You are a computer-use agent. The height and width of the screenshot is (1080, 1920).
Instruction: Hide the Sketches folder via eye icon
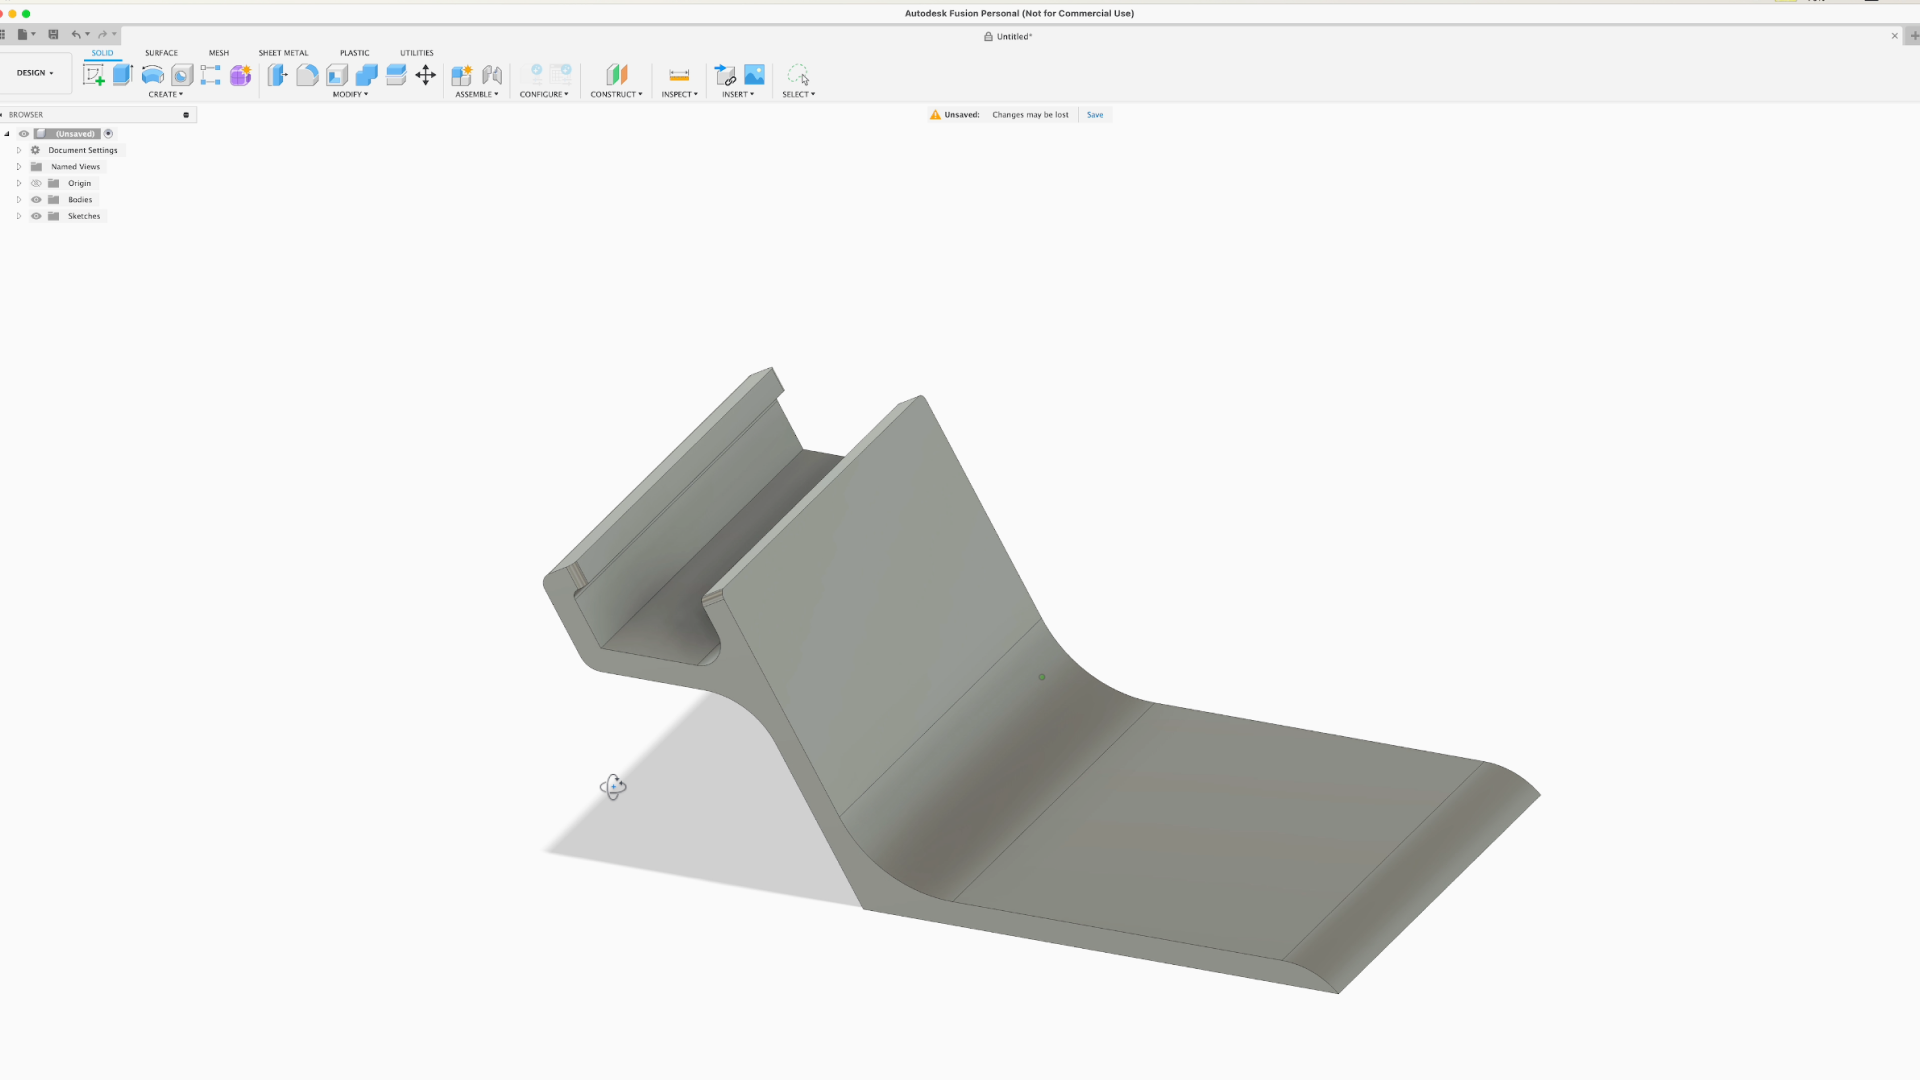[x=36, y=216]
